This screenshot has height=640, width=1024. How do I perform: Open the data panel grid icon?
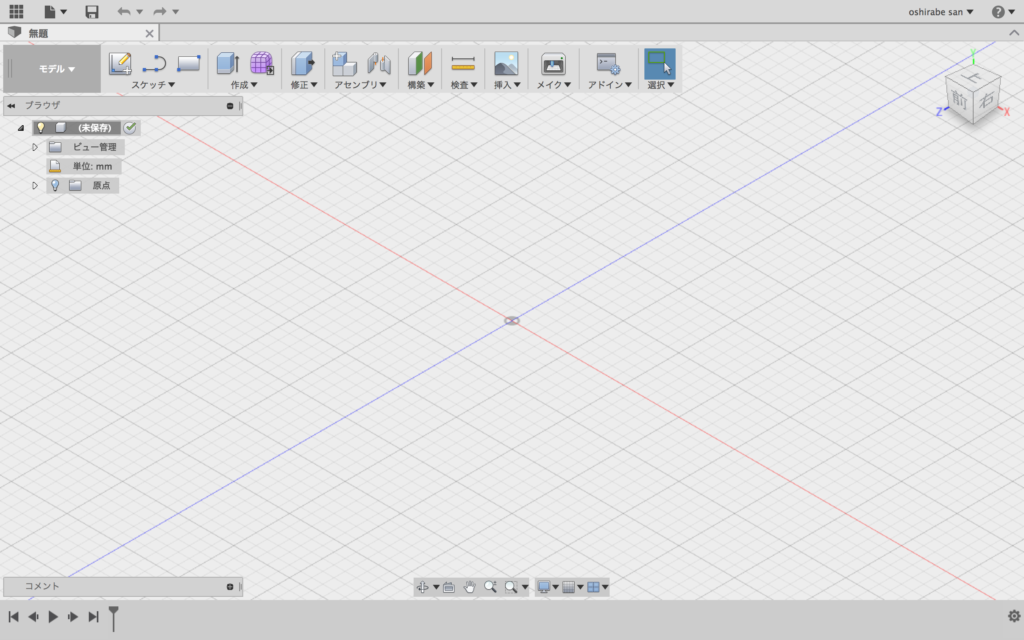[x=16, y=11]
